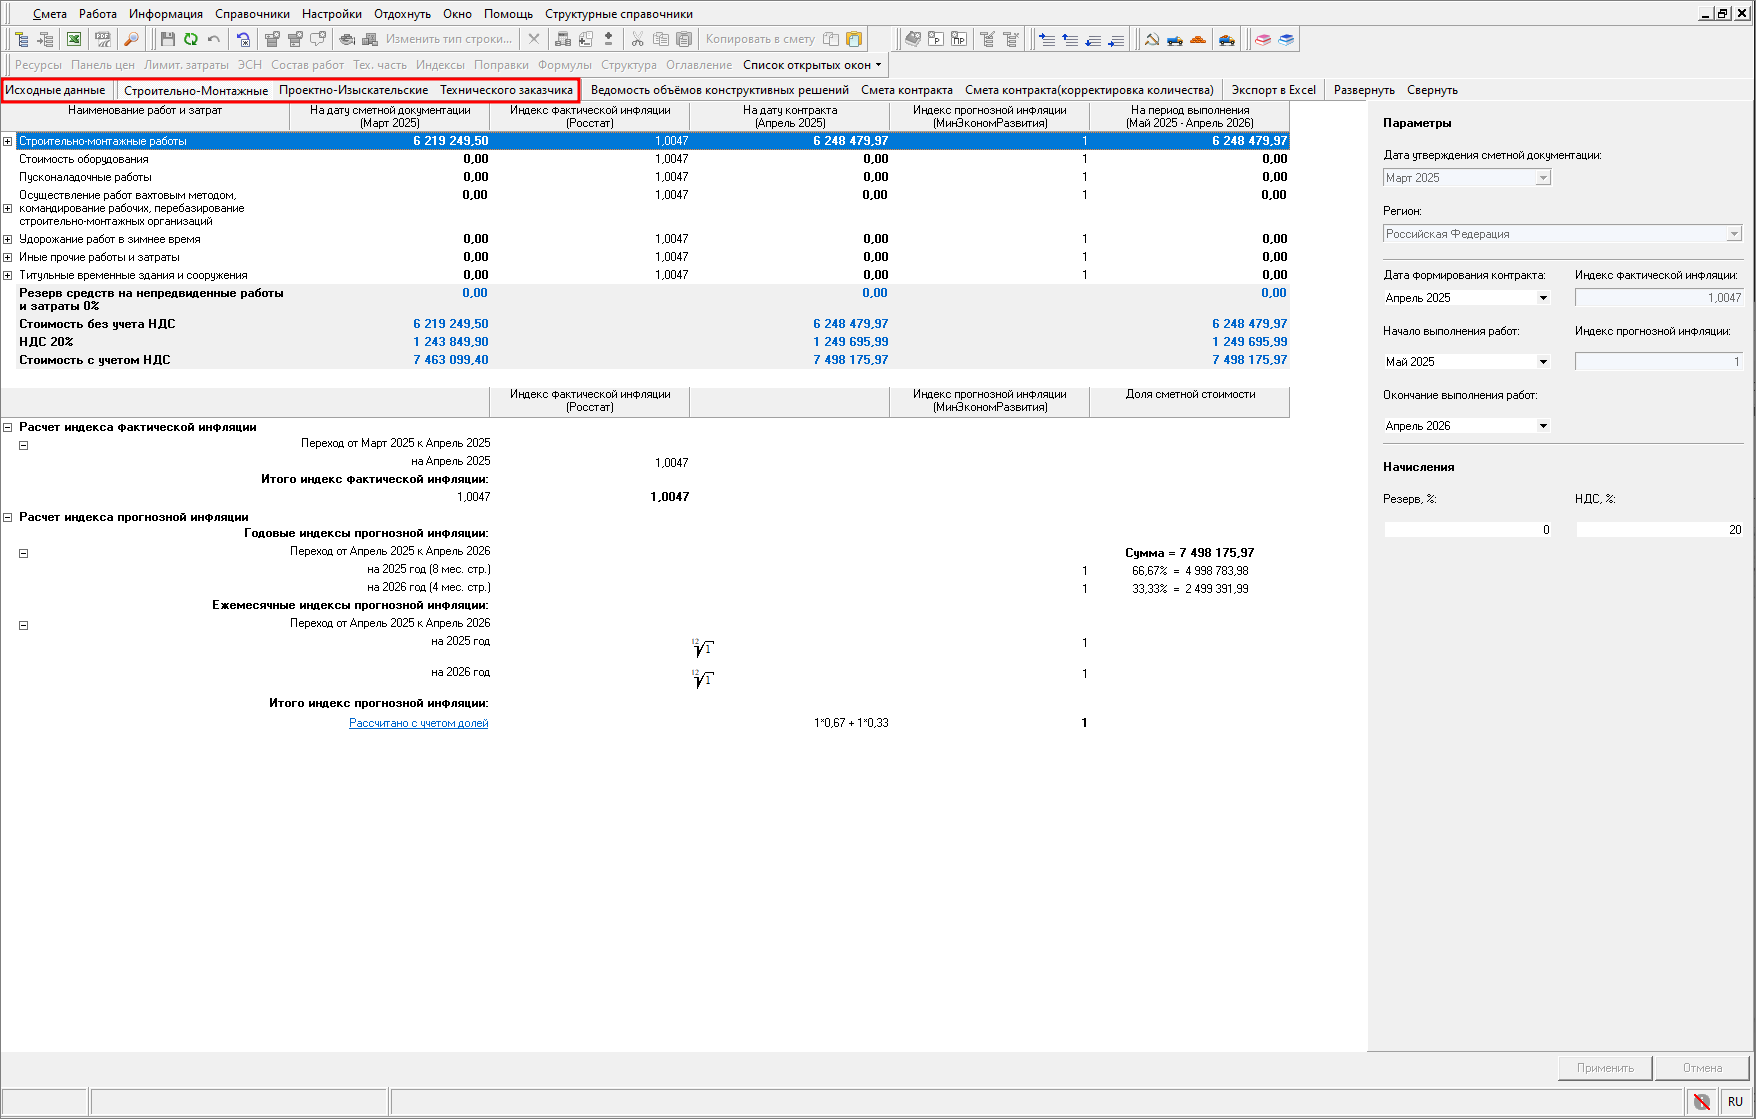Click the blue truck toolbar icon
Image resolution: width=1756 pixels, height=1119 pixels.
point(1175,39)
